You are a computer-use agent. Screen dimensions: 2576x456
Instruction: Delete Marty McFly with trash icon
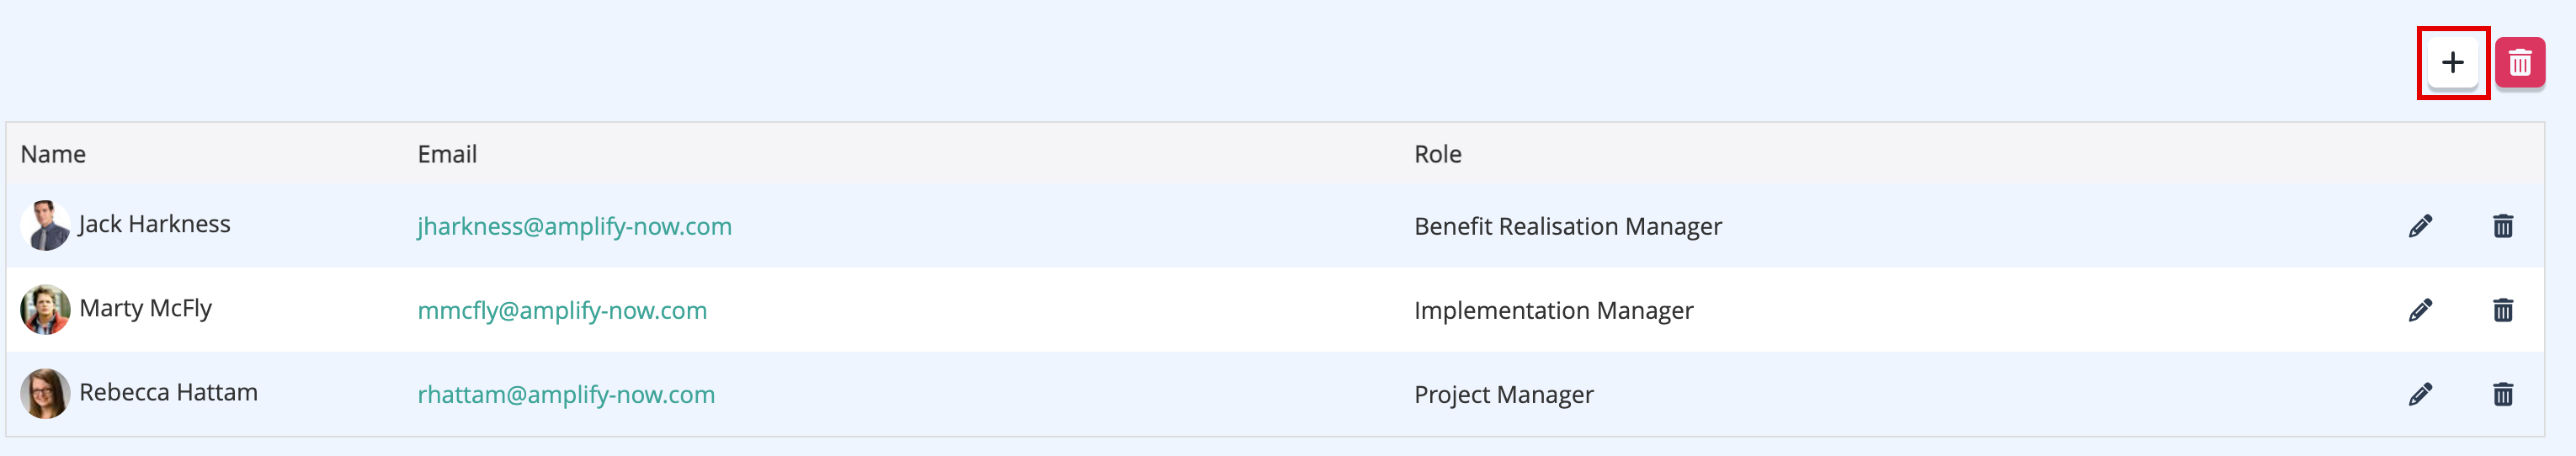tap(2503, 310)
